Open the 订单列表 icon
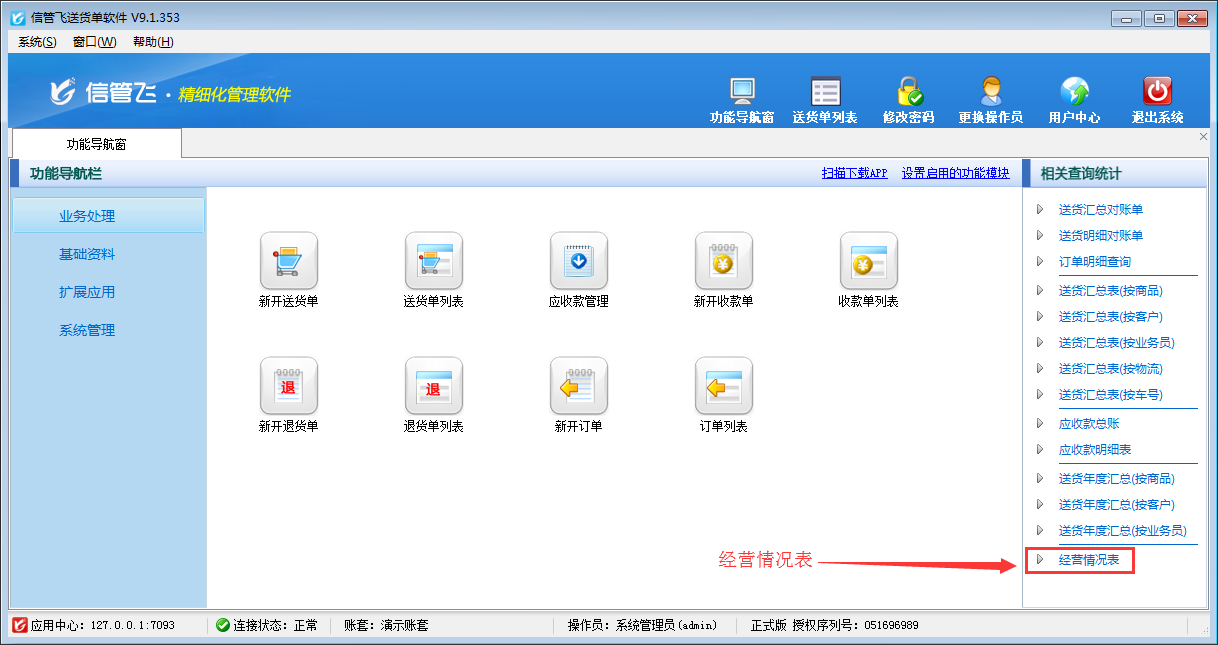The height and width of the screenshot is (645, 1218). [x=723, y=387]
